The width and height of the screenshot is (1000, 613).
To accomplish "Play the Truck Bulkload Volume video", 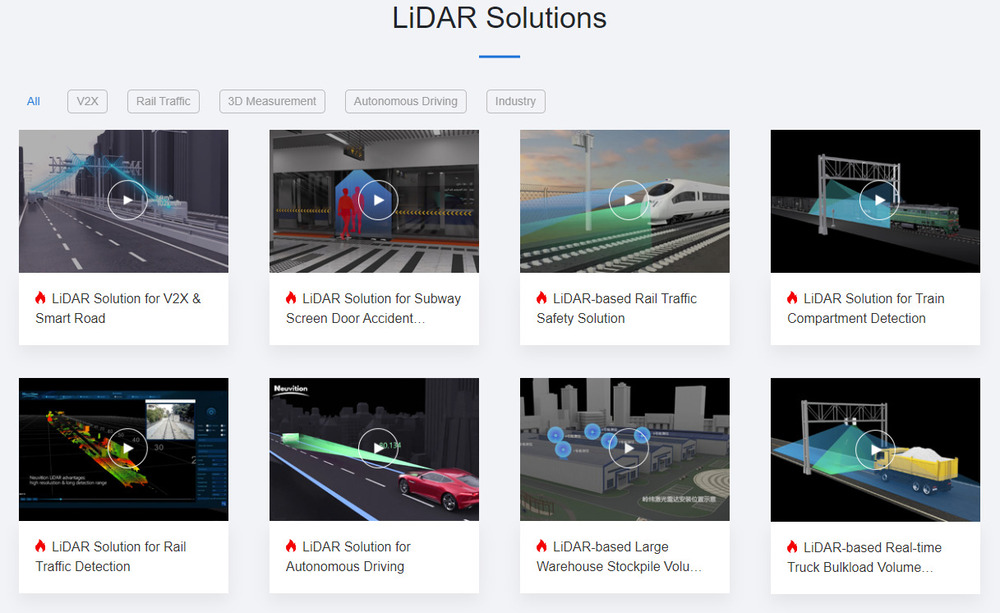I will pyautogui.click(x=878, y=448).
